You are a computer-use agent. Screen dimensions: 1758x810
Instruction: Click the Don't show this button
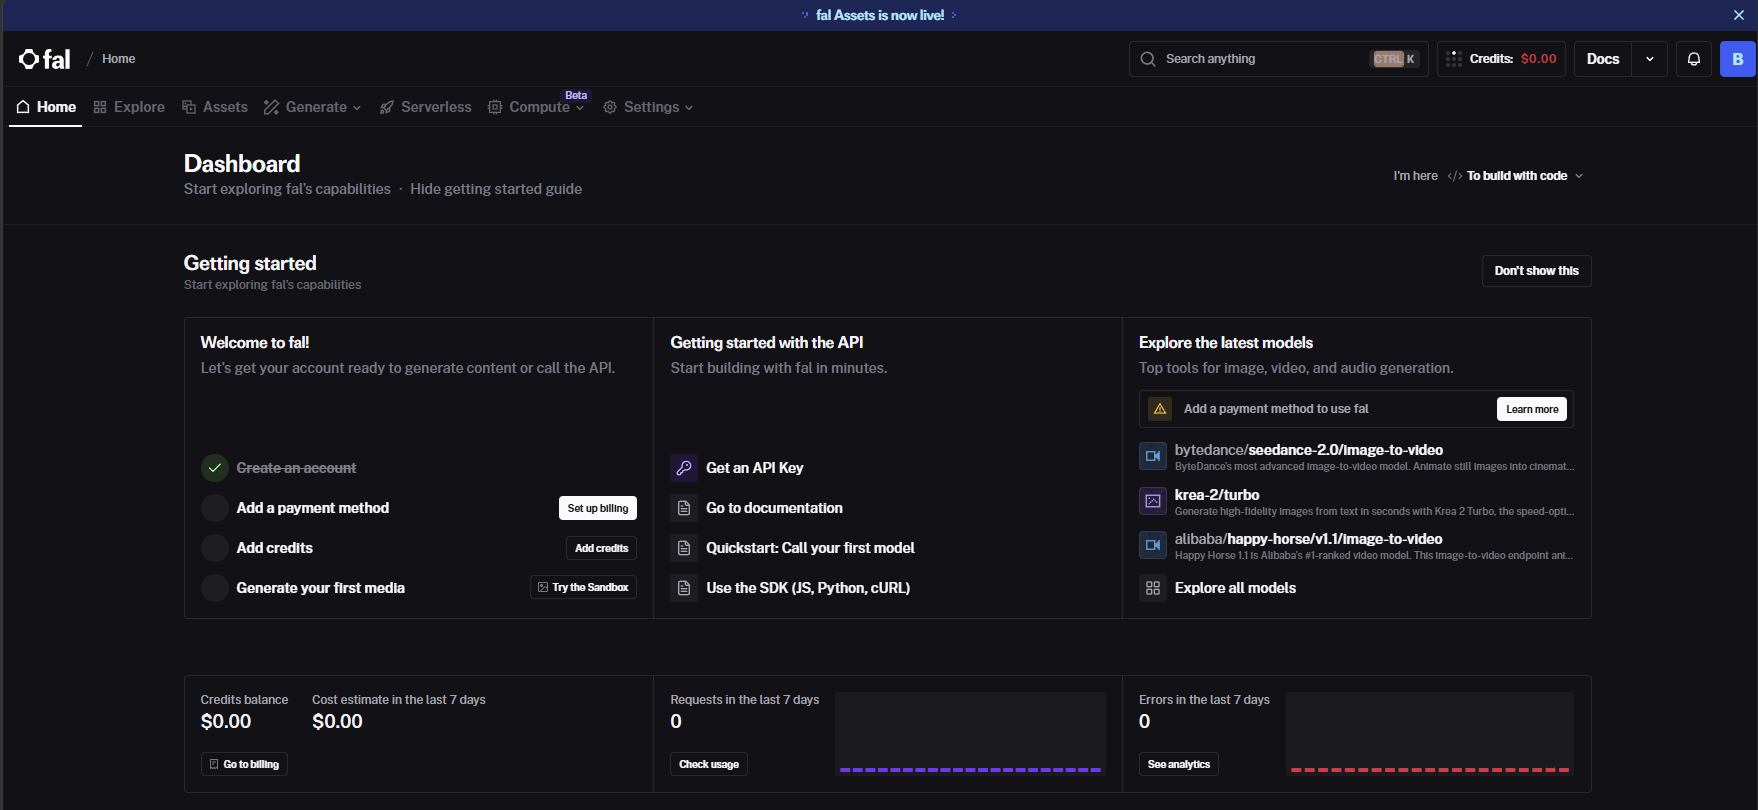[1536, 271]
